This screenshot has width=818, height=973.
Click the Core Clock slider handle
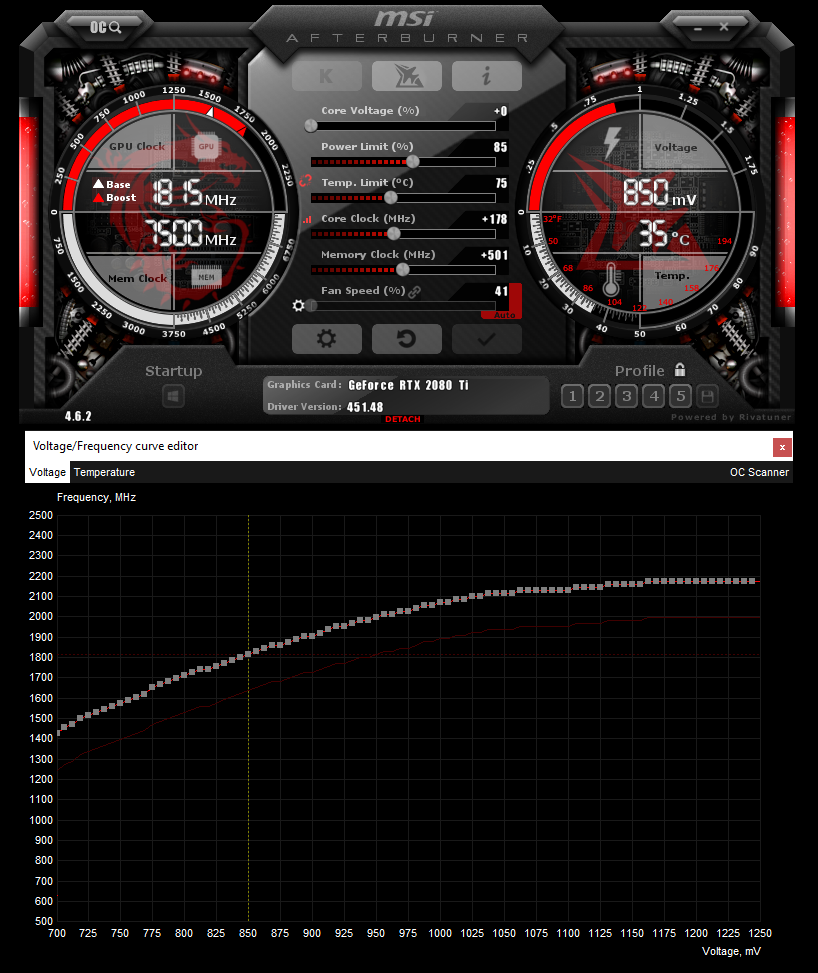(393, 234)
